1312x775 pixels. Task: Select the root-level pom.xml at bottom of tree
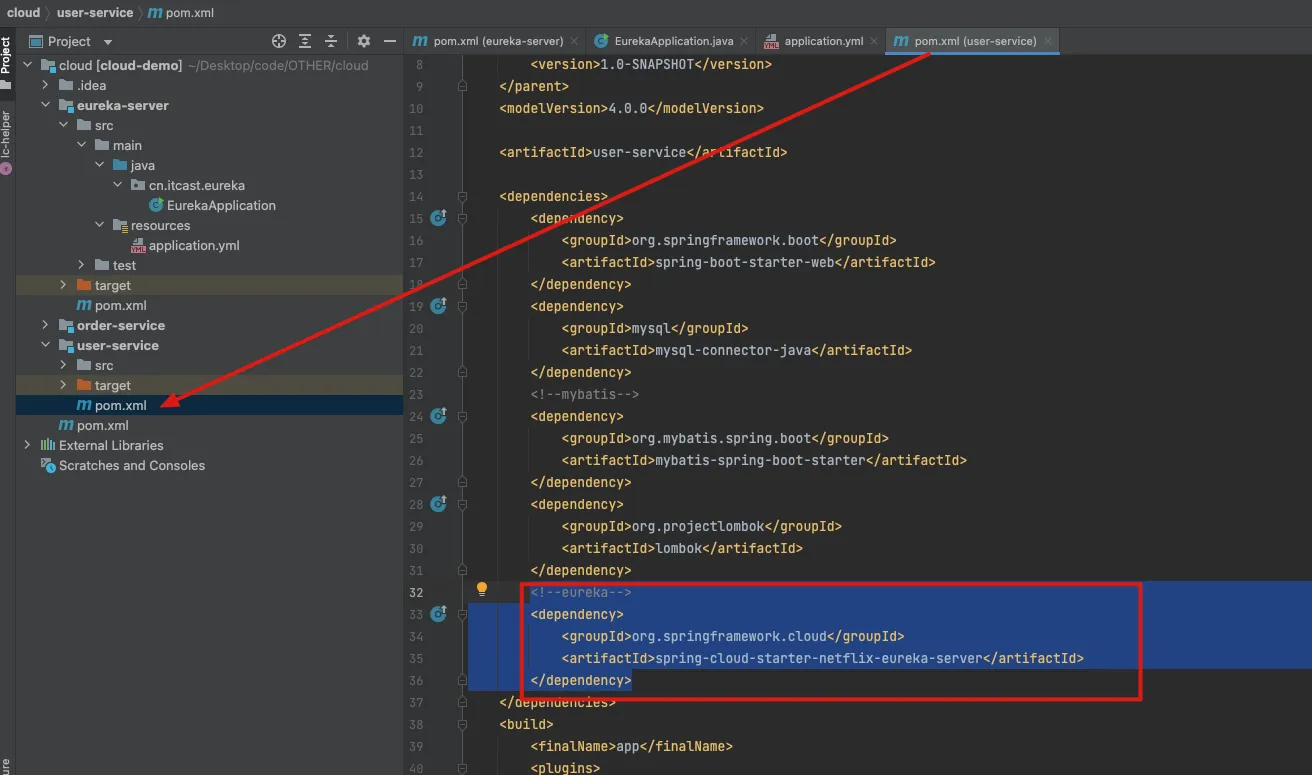102,425
